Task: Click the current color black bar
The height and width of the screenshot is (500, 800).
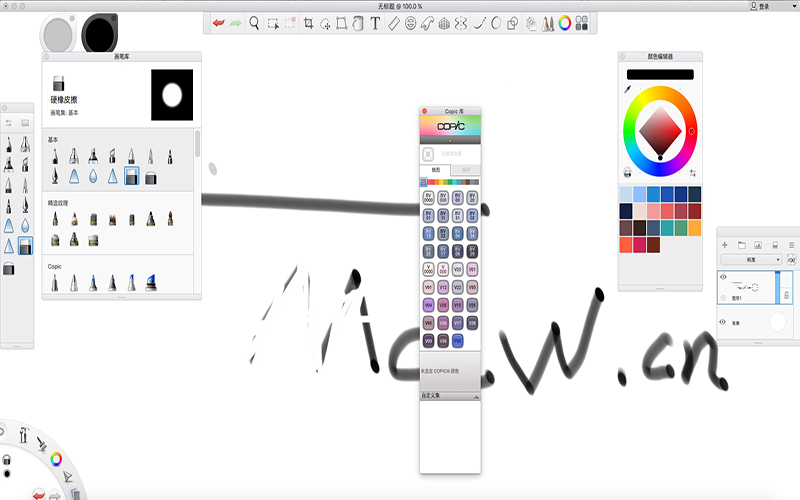Action: pos(660,74)
